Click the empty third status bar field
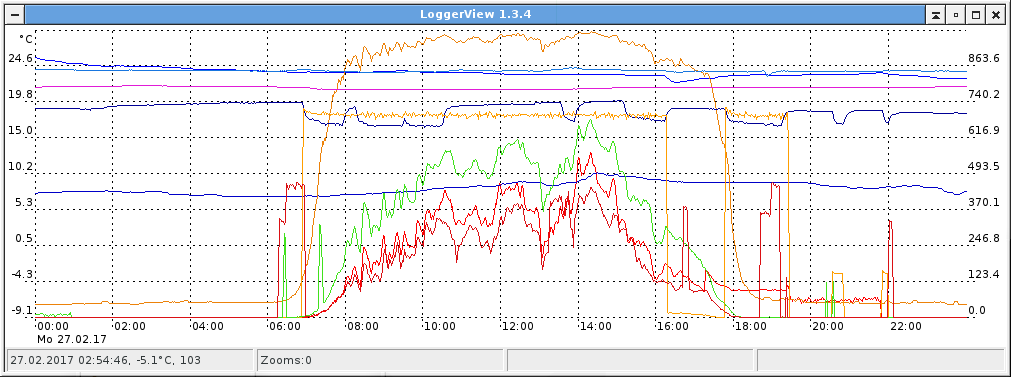Image resolution: width=1011 pixels, height=377 pixels. [x=630, y=360]
